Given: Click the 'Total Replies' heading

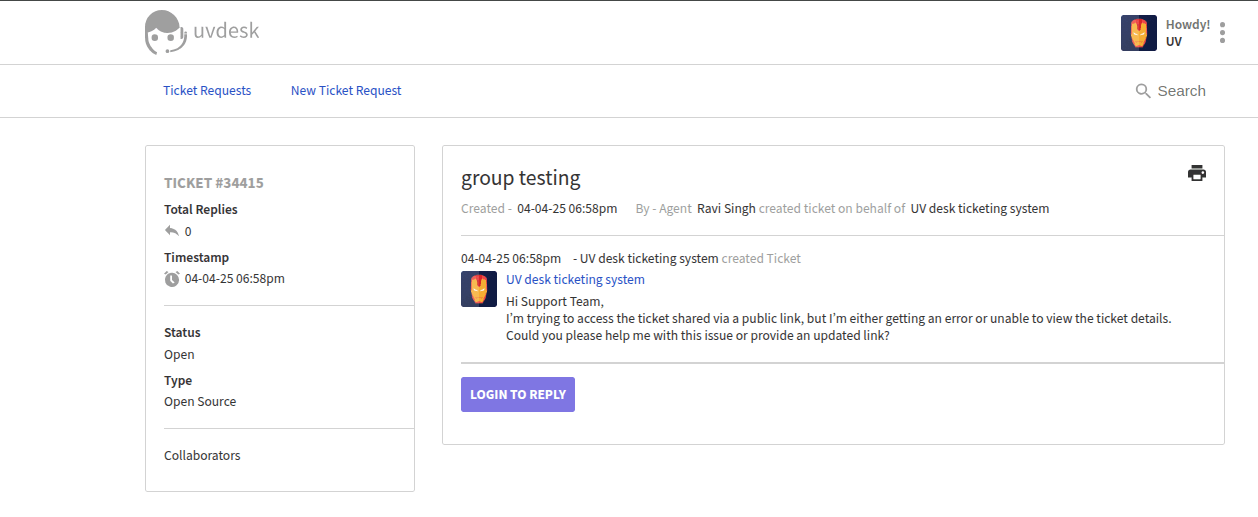Looking at the screenshot, I should 201,210.
